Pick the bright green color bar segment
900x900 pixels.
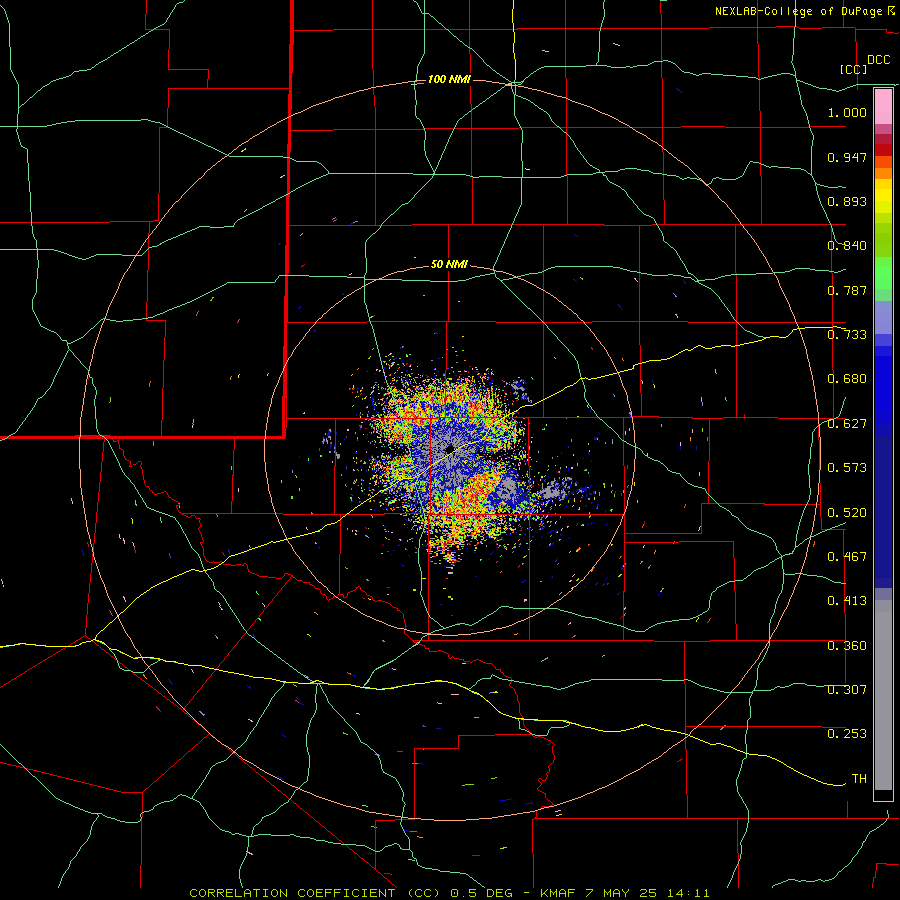[x=883, y=273]
